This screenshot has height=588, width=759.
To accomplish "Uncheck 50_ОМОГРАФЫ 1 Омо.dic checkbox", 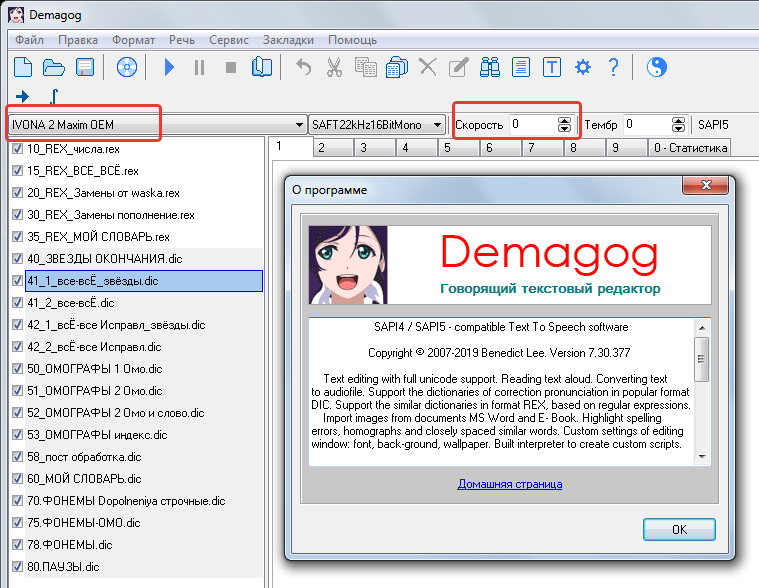I will pyautogui.click(x=17, y=369).
